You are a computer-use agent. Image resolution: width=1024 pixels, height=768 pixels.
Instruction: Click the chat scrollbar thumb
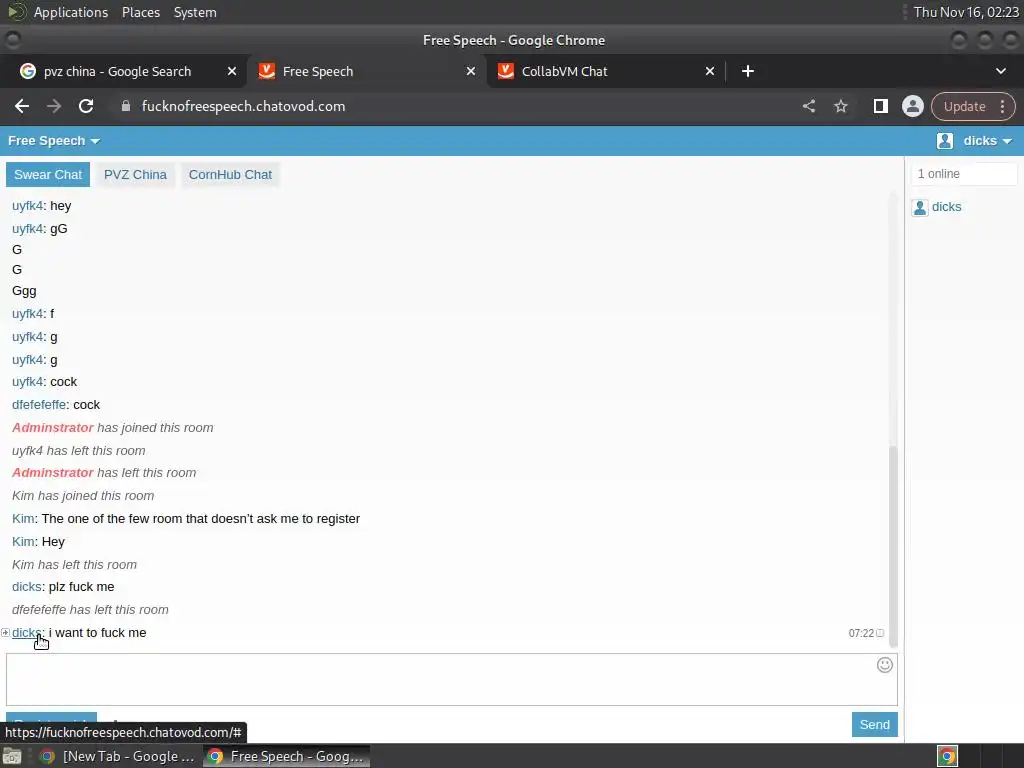pos(893,546)
